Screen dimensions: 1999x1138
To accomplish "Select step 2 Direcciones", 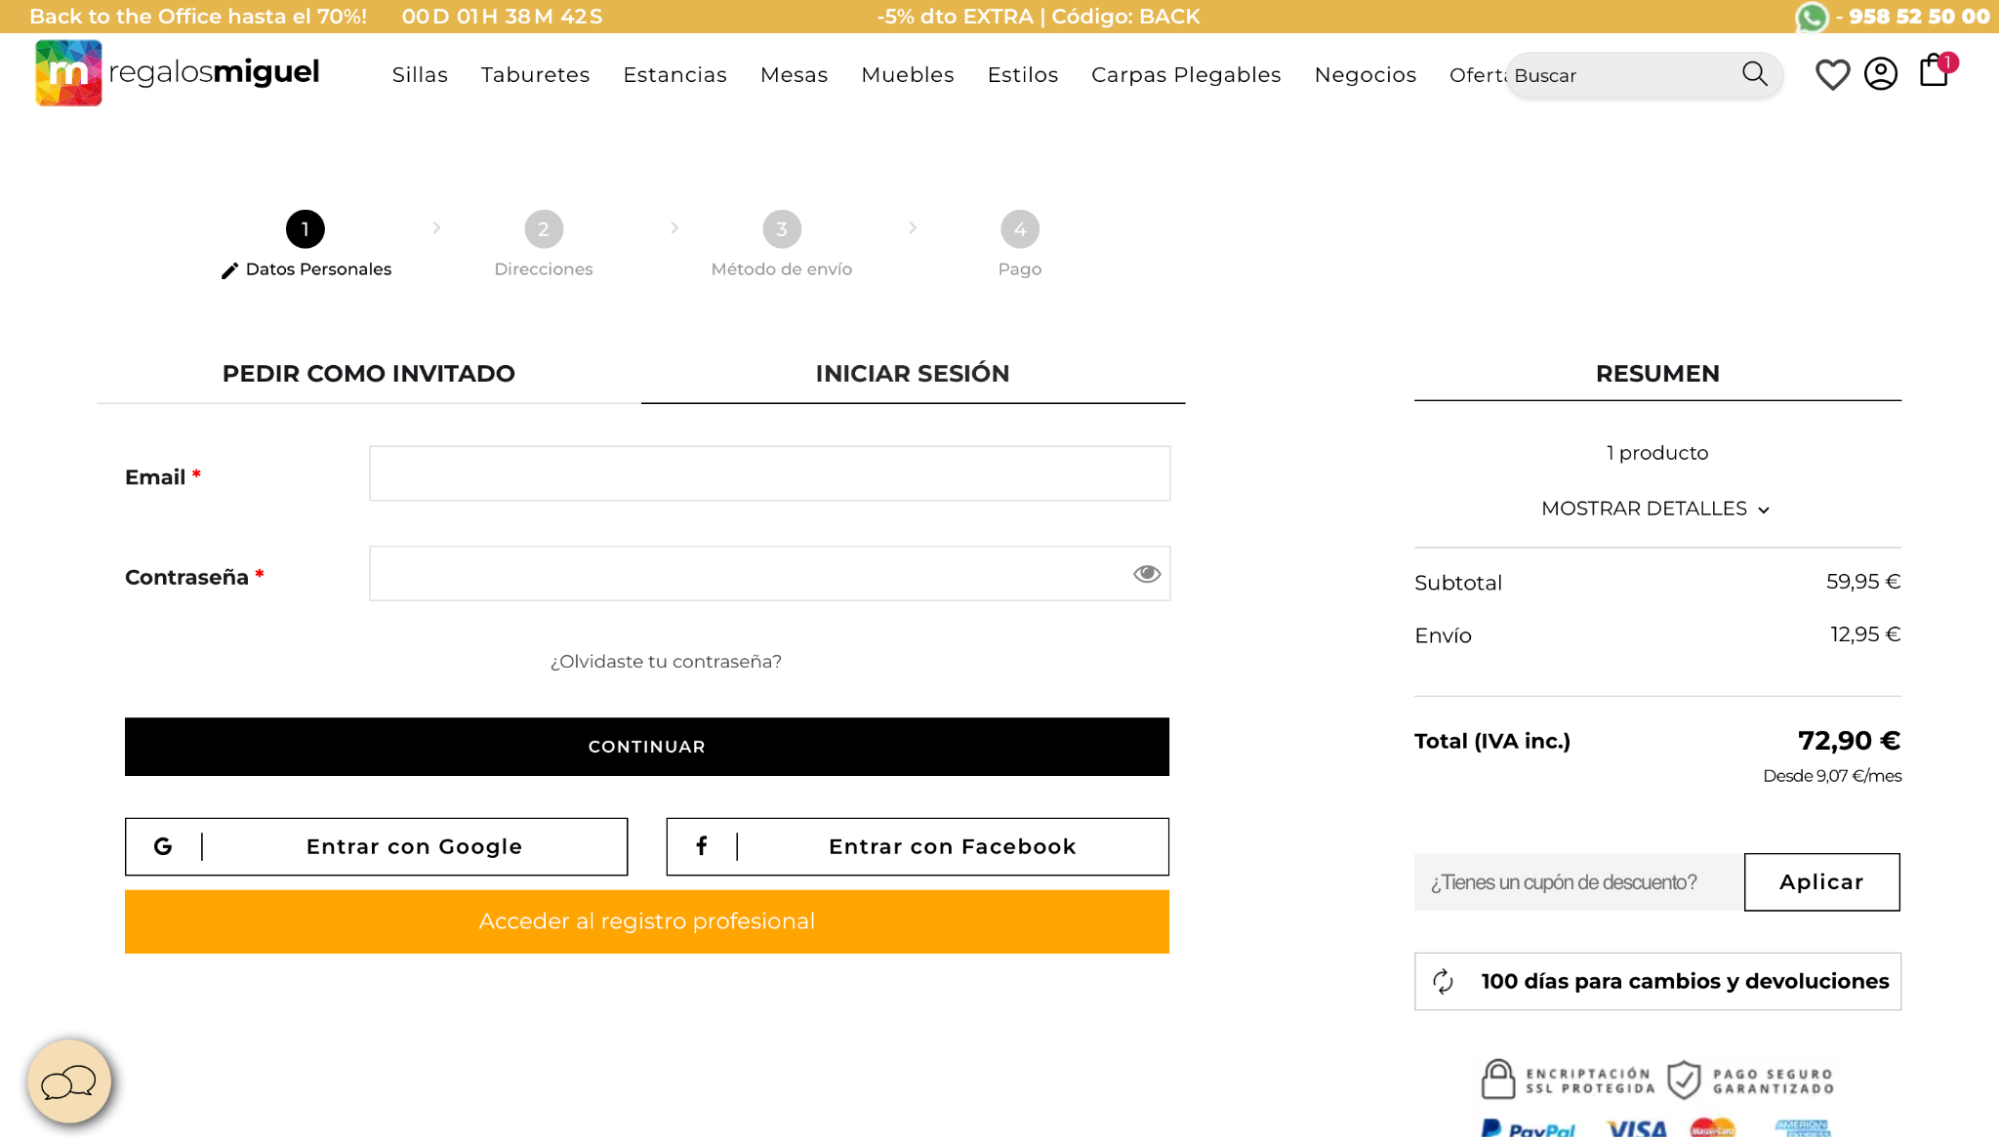I will (x=543, y=245).
